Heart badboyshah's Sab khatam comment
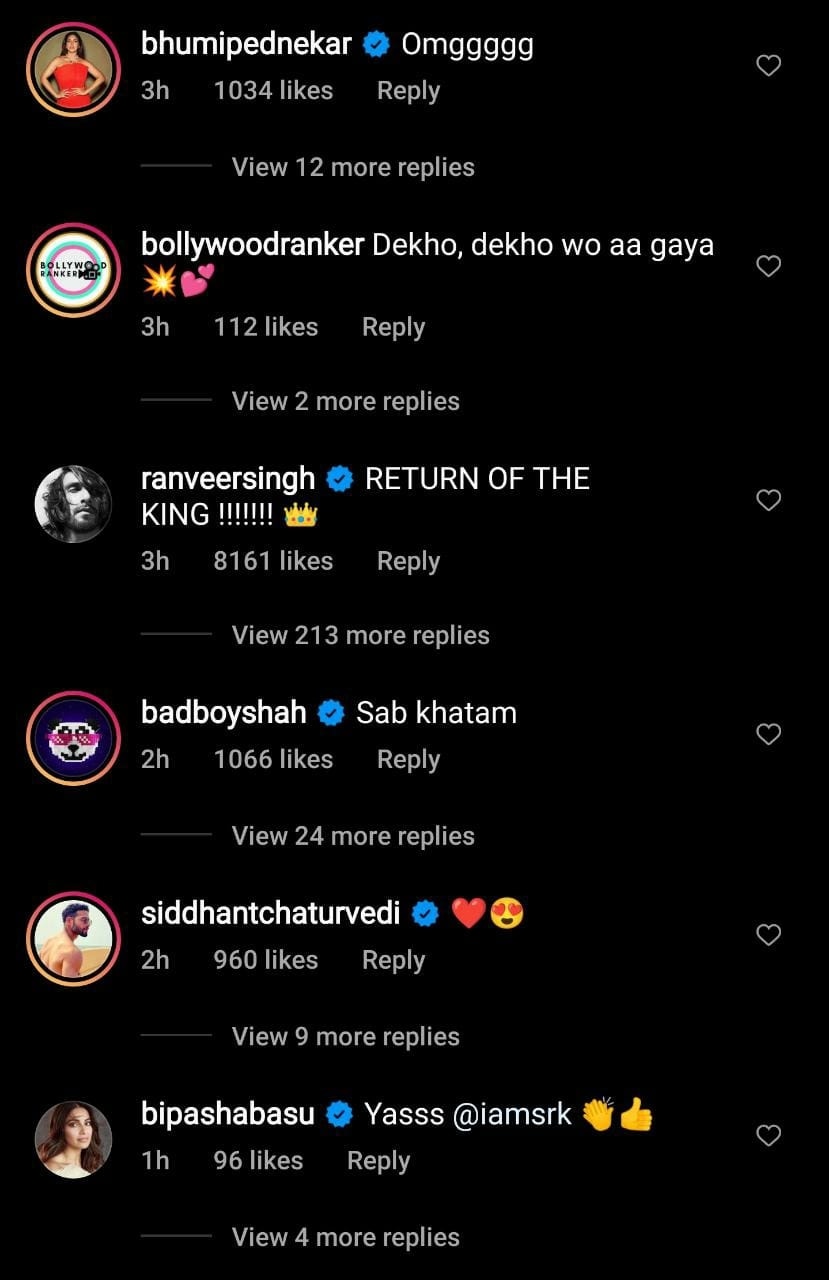Viewport: 829px width, 1280px height. click(x=768, y=734)
